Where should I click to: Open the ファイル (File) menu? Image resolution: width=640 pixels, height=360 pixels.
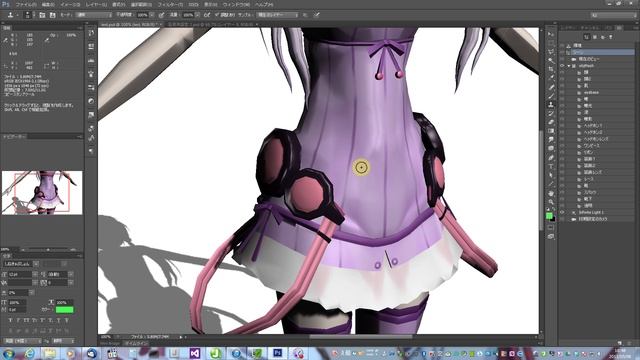[x=26, y=4]
